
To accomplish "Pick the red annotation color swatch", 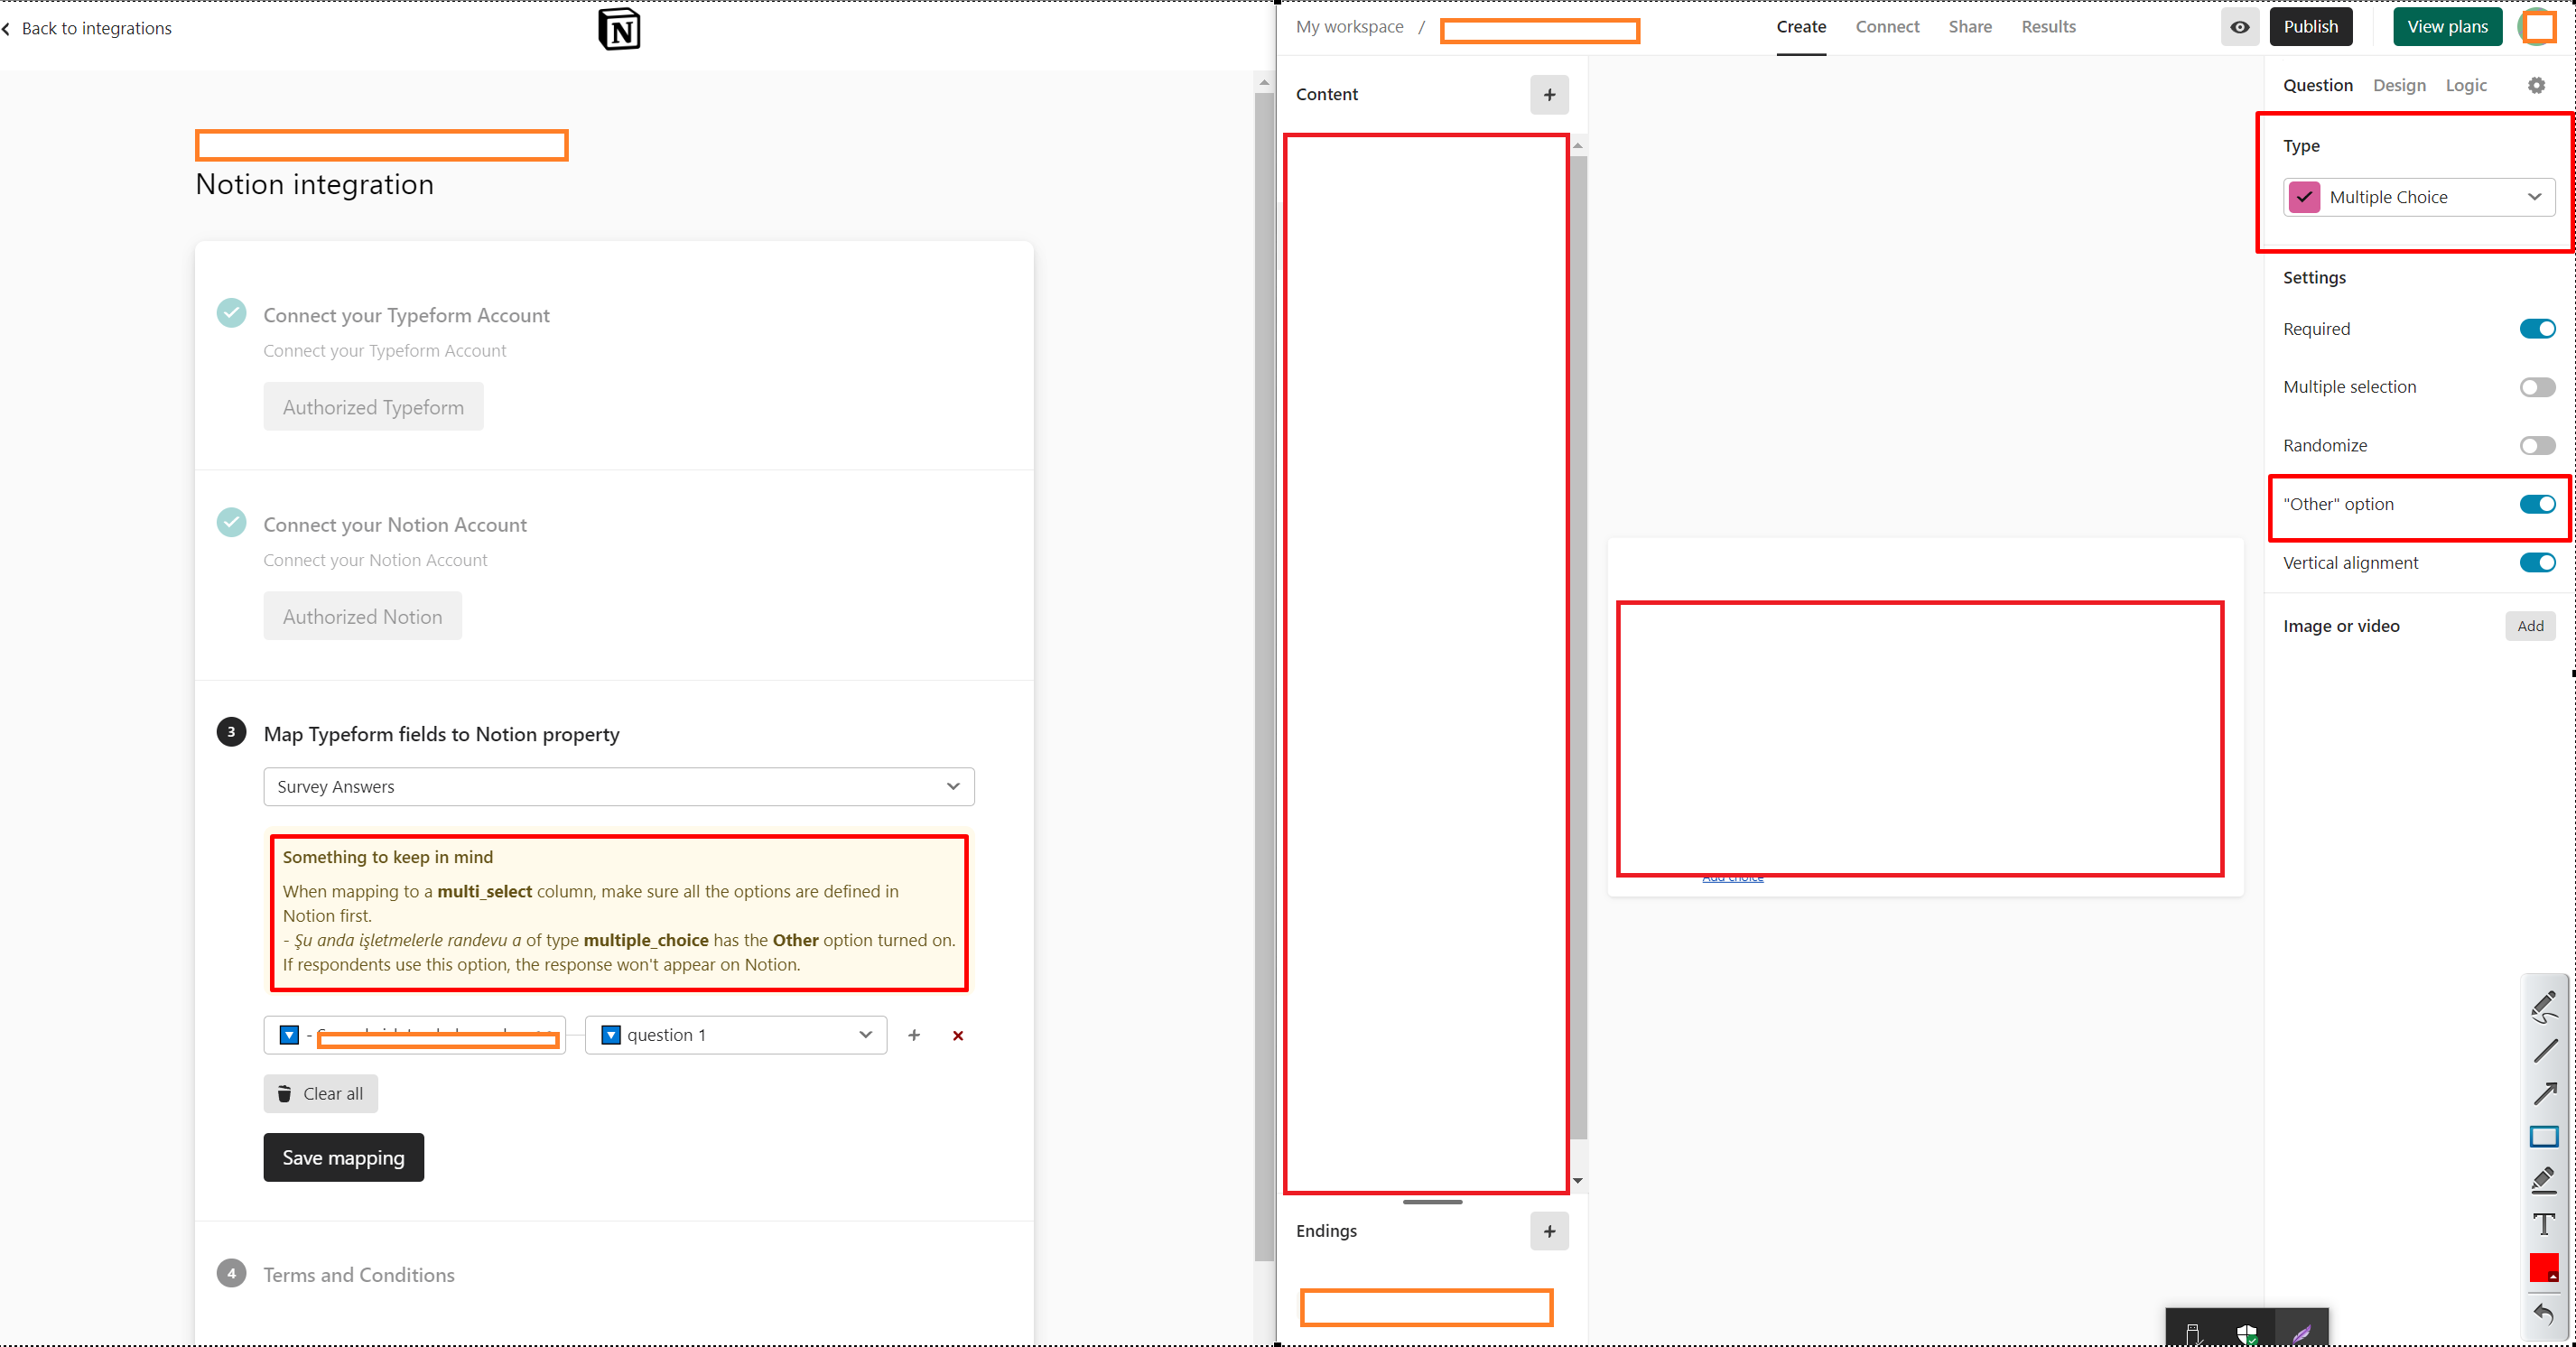I will pos(2543,1267).
